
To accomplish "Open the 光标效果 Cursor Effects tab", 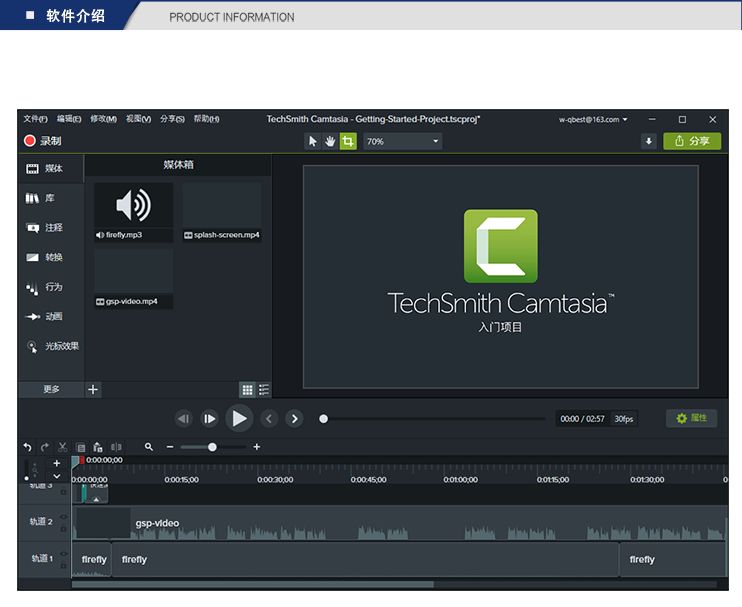I will (x=51, y=346).
